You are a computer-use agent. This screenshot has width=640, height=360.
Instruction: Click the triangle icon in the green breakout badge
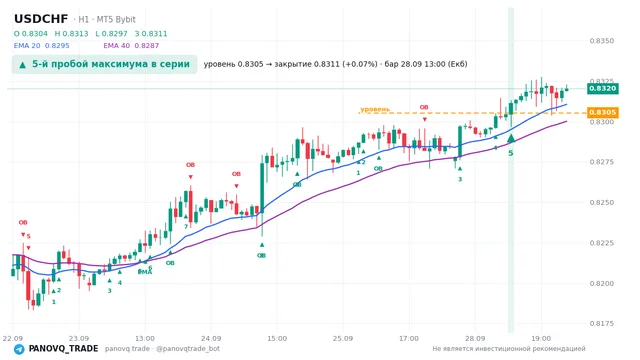pyautogui.click(x=22, y=64)
